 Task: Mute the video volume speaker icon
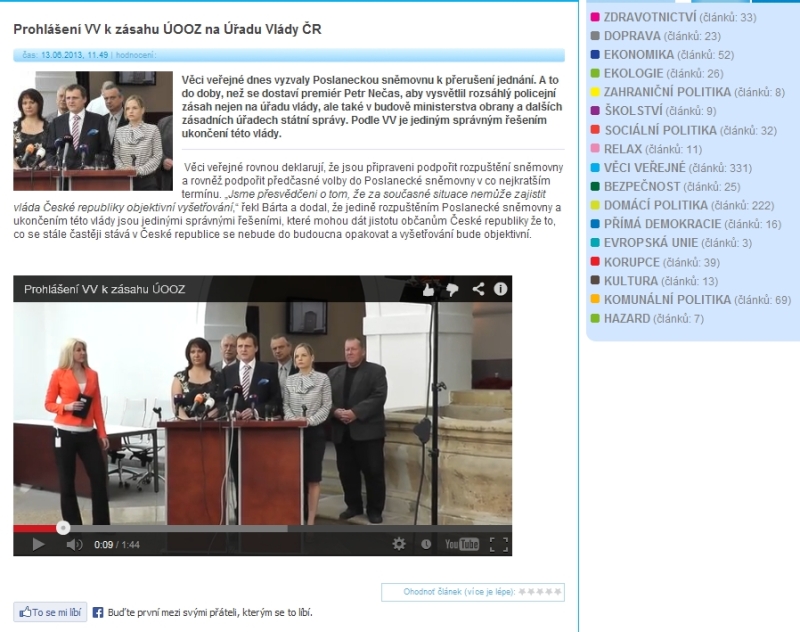pos(74,544)
